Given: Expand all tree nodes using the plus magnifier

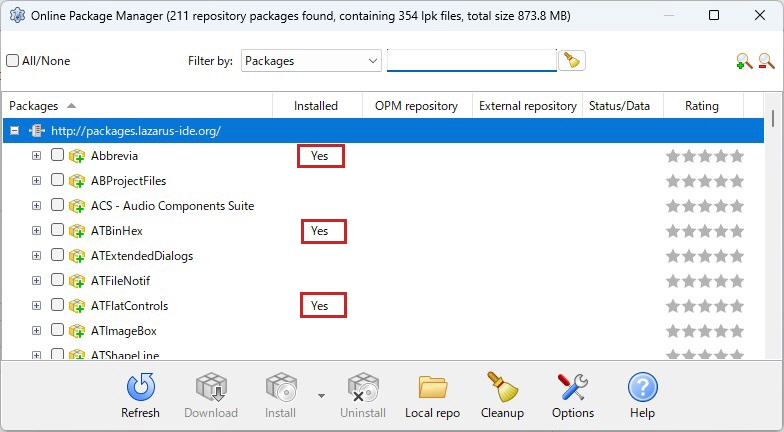Looking at the screenshot, I should (743, 61).
